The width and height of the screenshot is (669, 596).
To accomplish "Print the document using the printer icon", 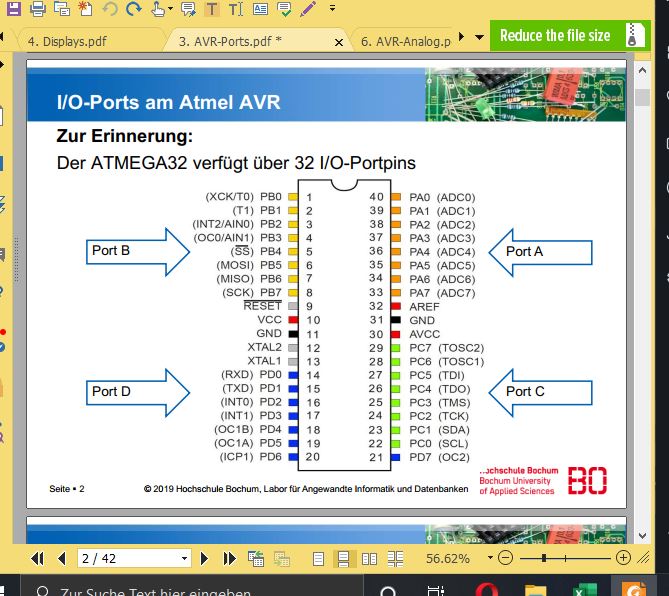I will click(38, 8).
